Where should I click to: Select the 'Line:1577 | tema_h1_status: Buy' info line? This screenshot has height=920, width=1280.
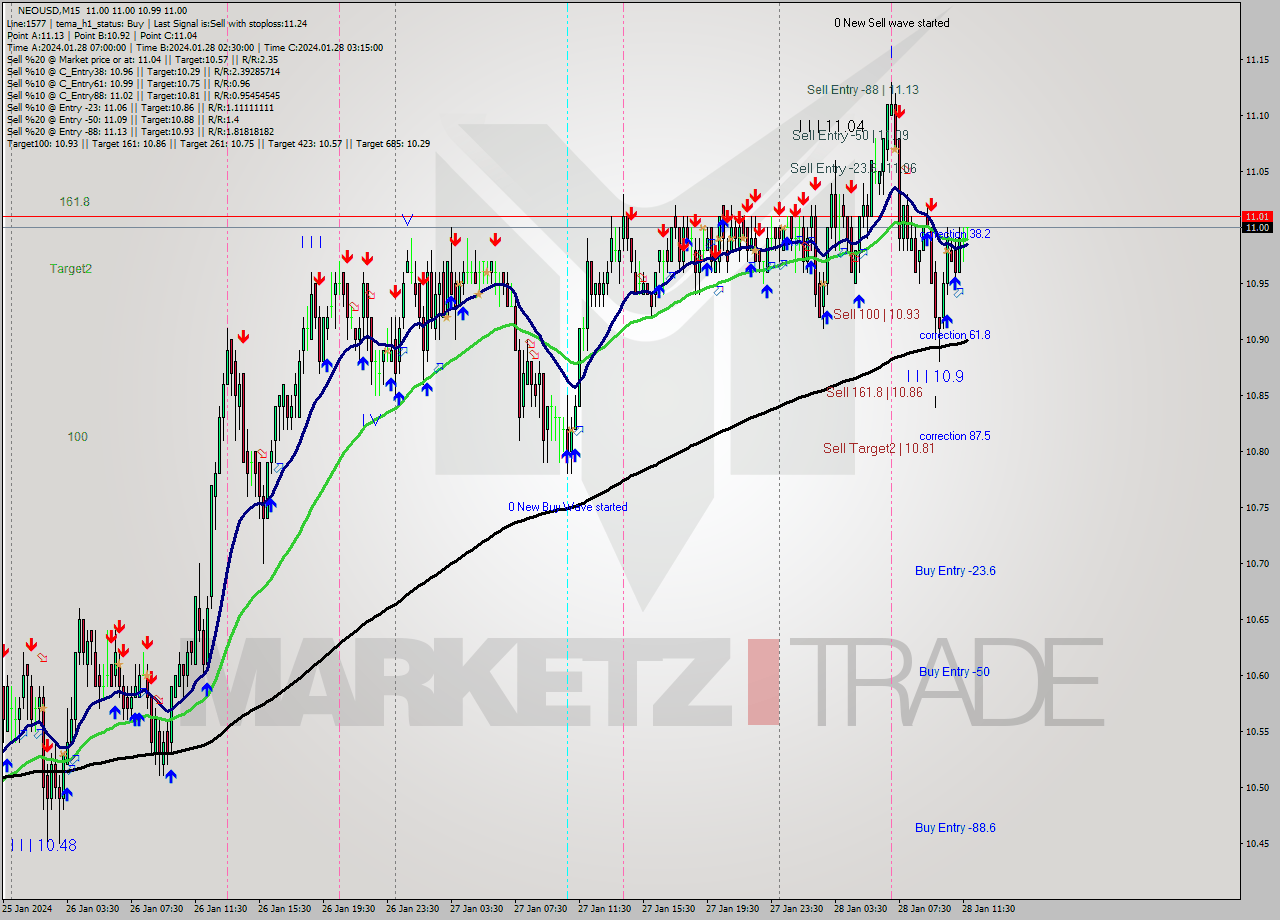pyautogui.click(x=157, y=23)
